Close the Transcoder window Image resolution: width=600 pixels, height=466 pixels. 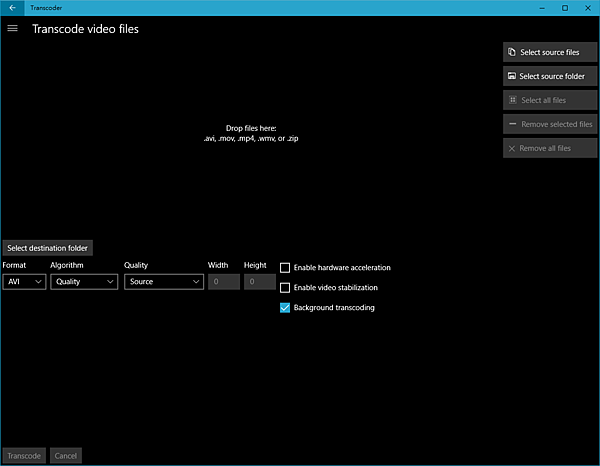[588, 8]
